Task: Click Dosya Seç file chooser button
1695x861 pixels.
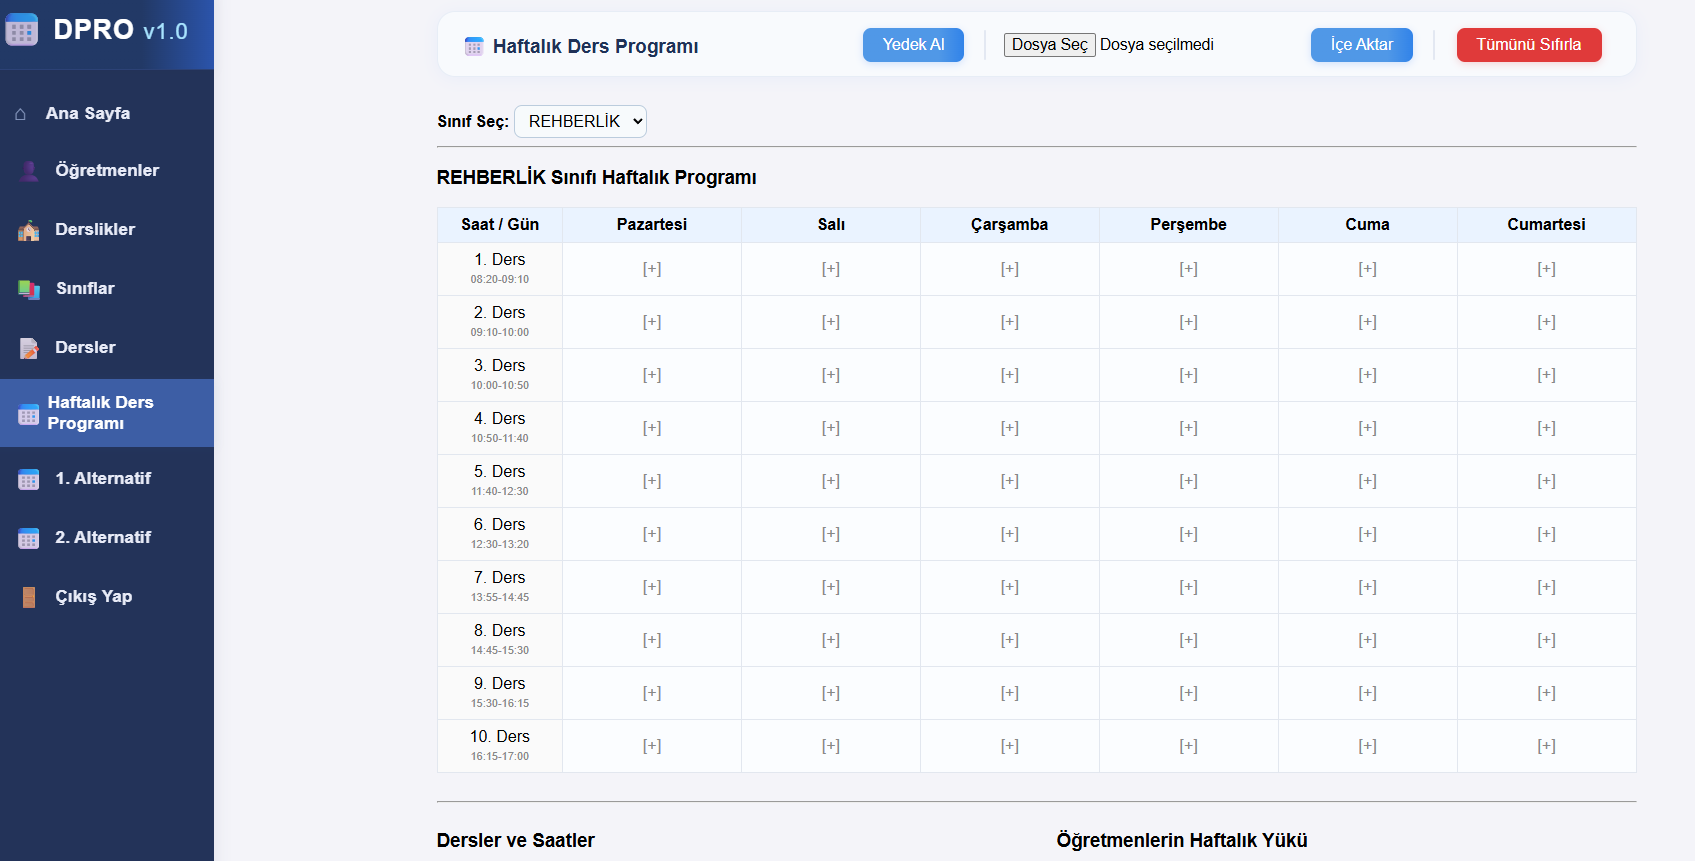Action: click(x=1049, y=44)
